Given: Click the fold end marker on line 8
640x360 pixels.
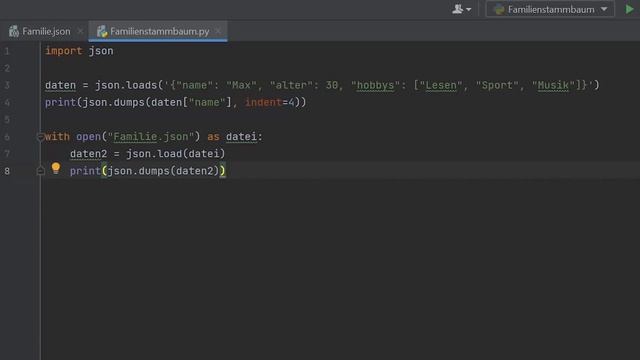Looking at the screenshot, I should (40, 171).
